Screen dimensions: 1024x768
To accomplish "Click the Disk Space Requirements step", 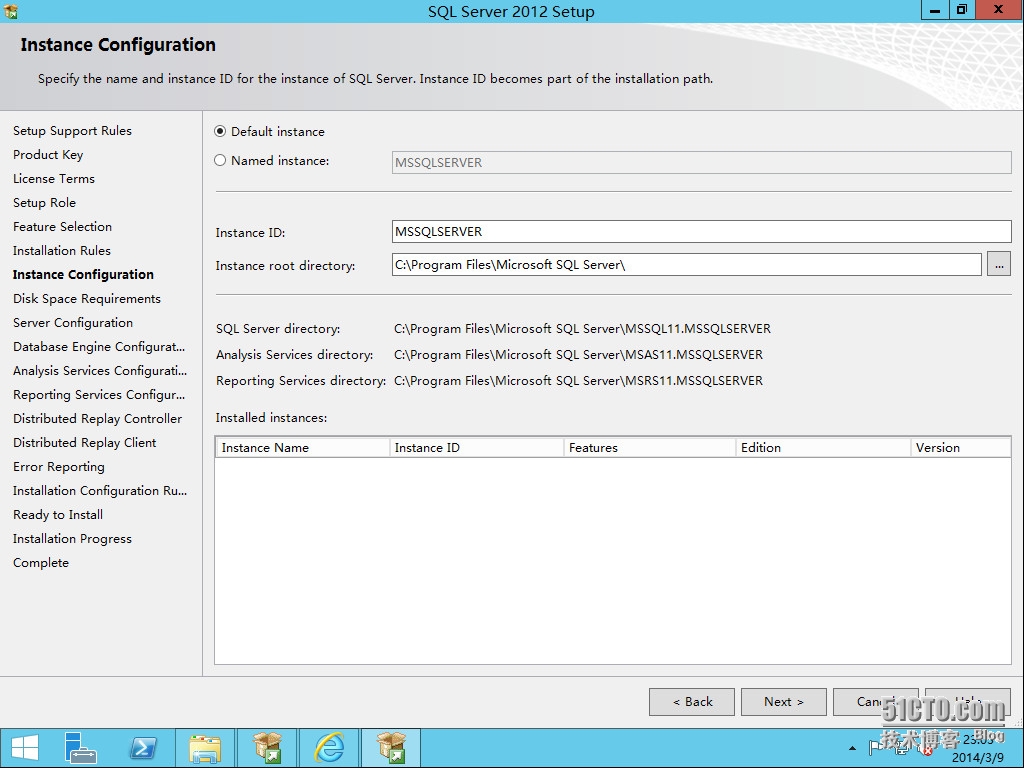I will pyautogui.click(x=87, y=298).
